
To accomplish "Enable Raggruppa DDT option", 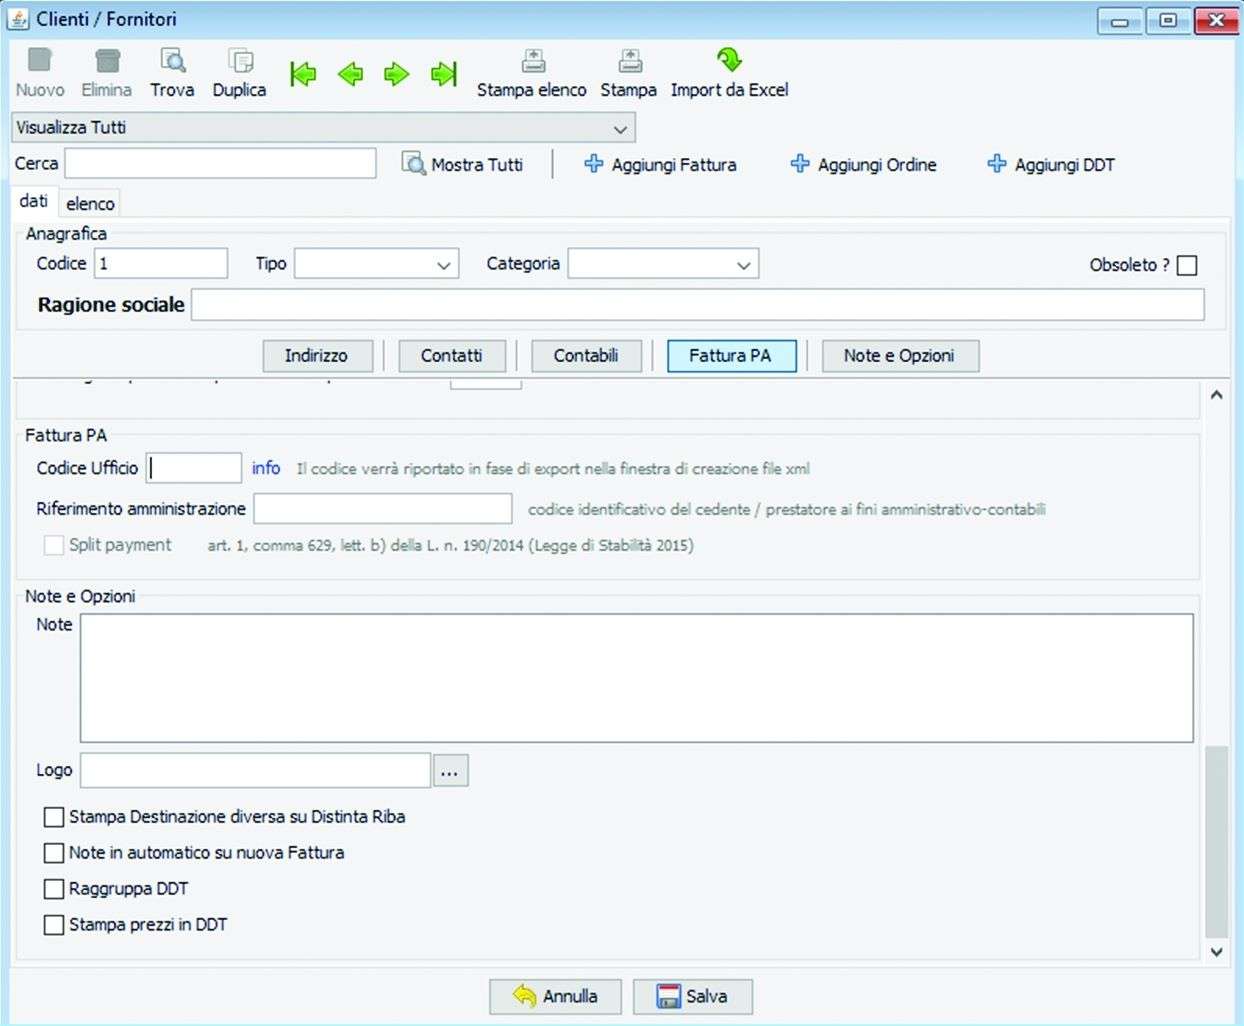I will [54, 889].
